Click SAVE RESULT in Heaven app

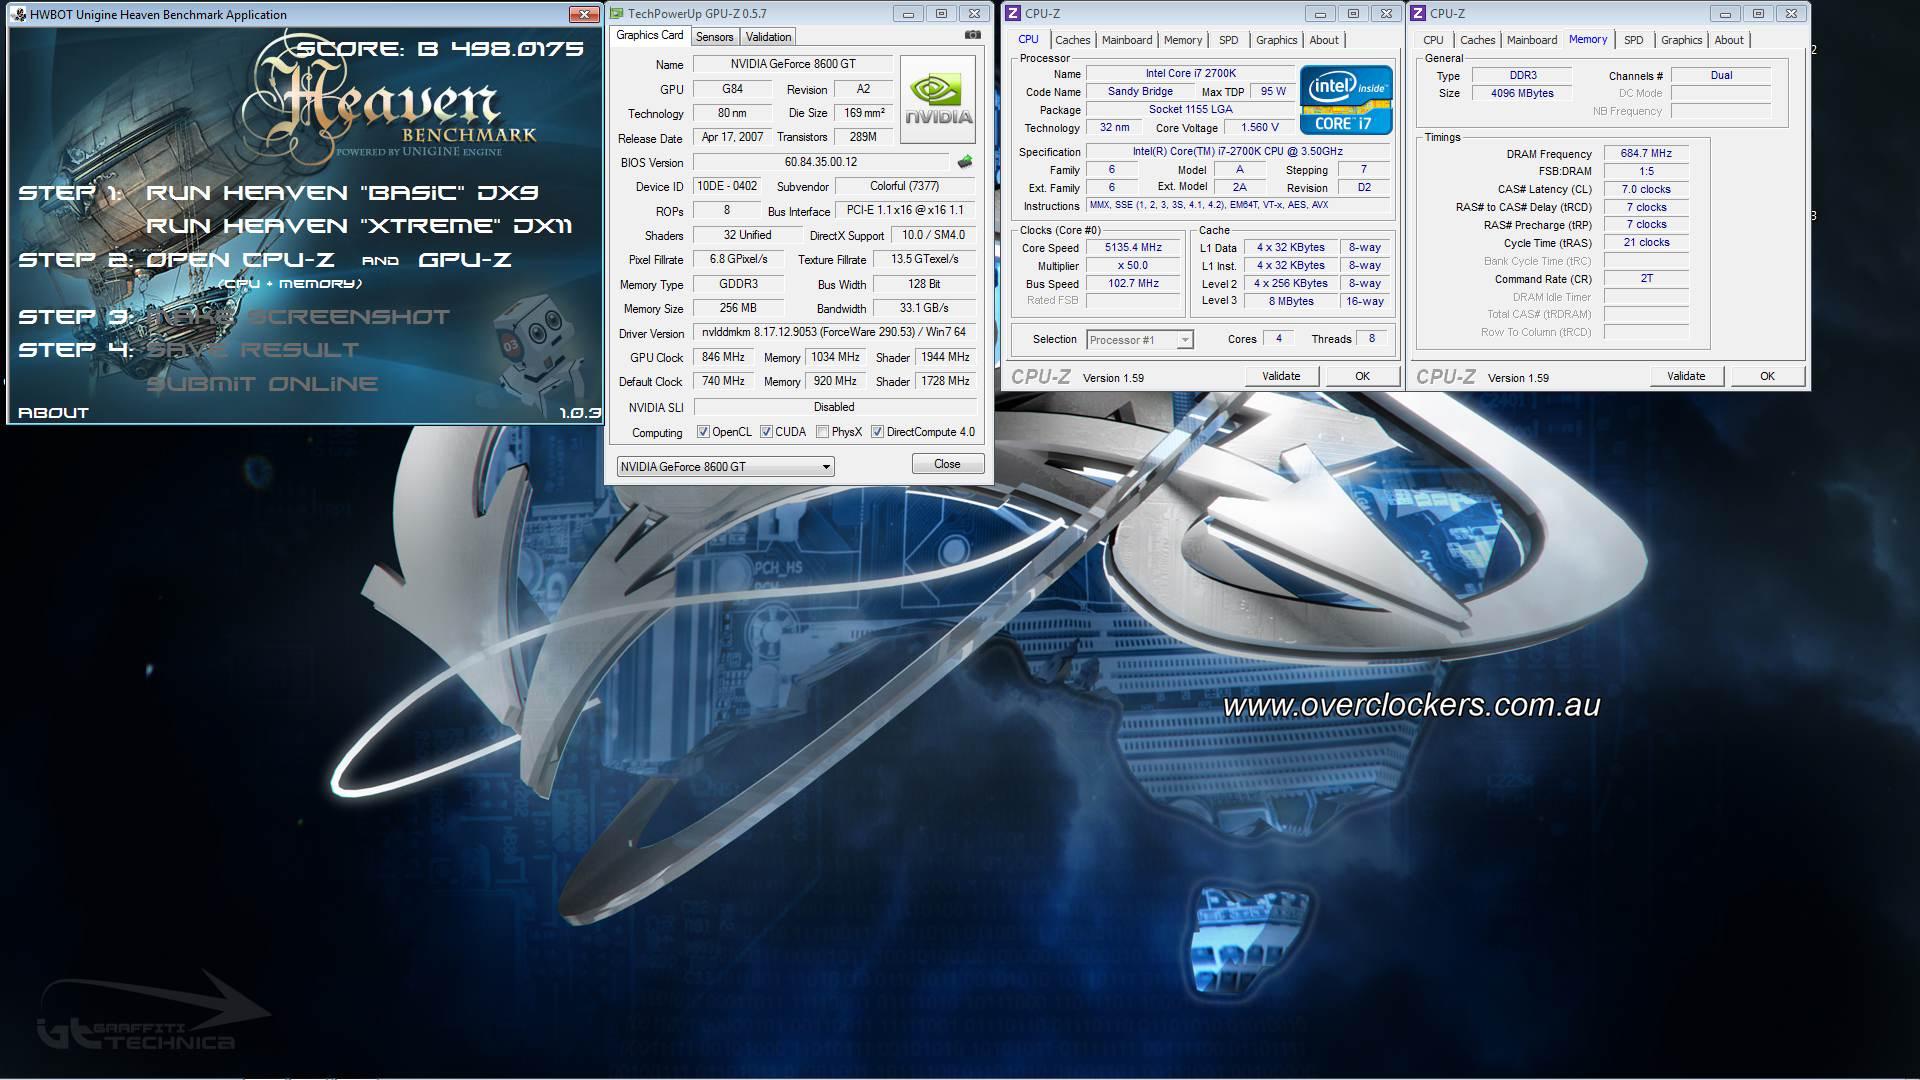click(253, 350)
